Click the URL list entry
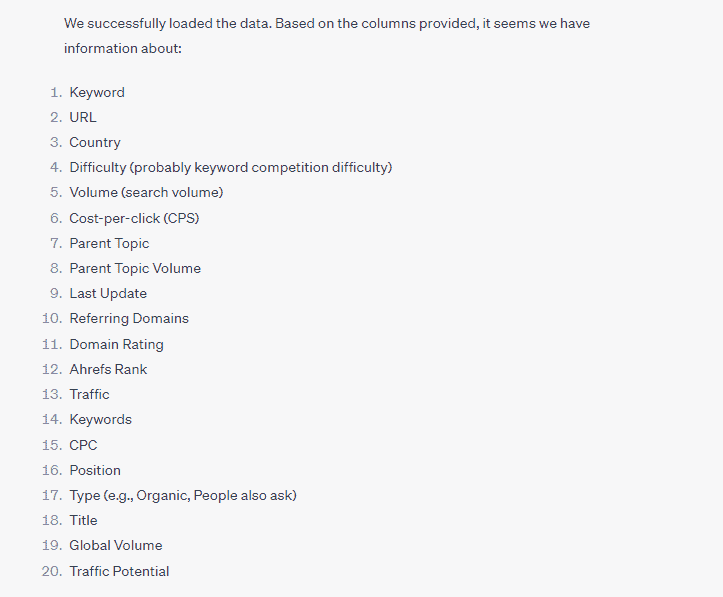The height and width of the screenshot is (597, 723). tap(83, 118)
